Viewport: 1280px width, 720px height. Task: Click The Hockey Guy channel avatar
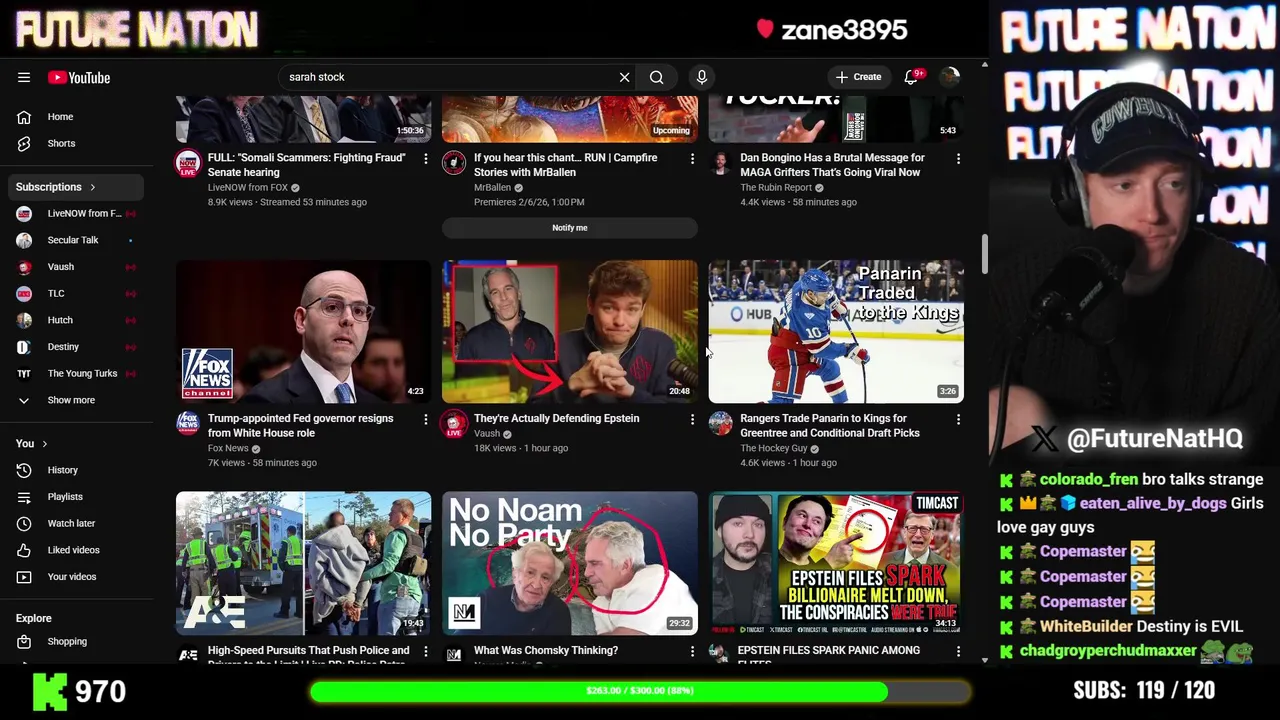tap(720, 424)
